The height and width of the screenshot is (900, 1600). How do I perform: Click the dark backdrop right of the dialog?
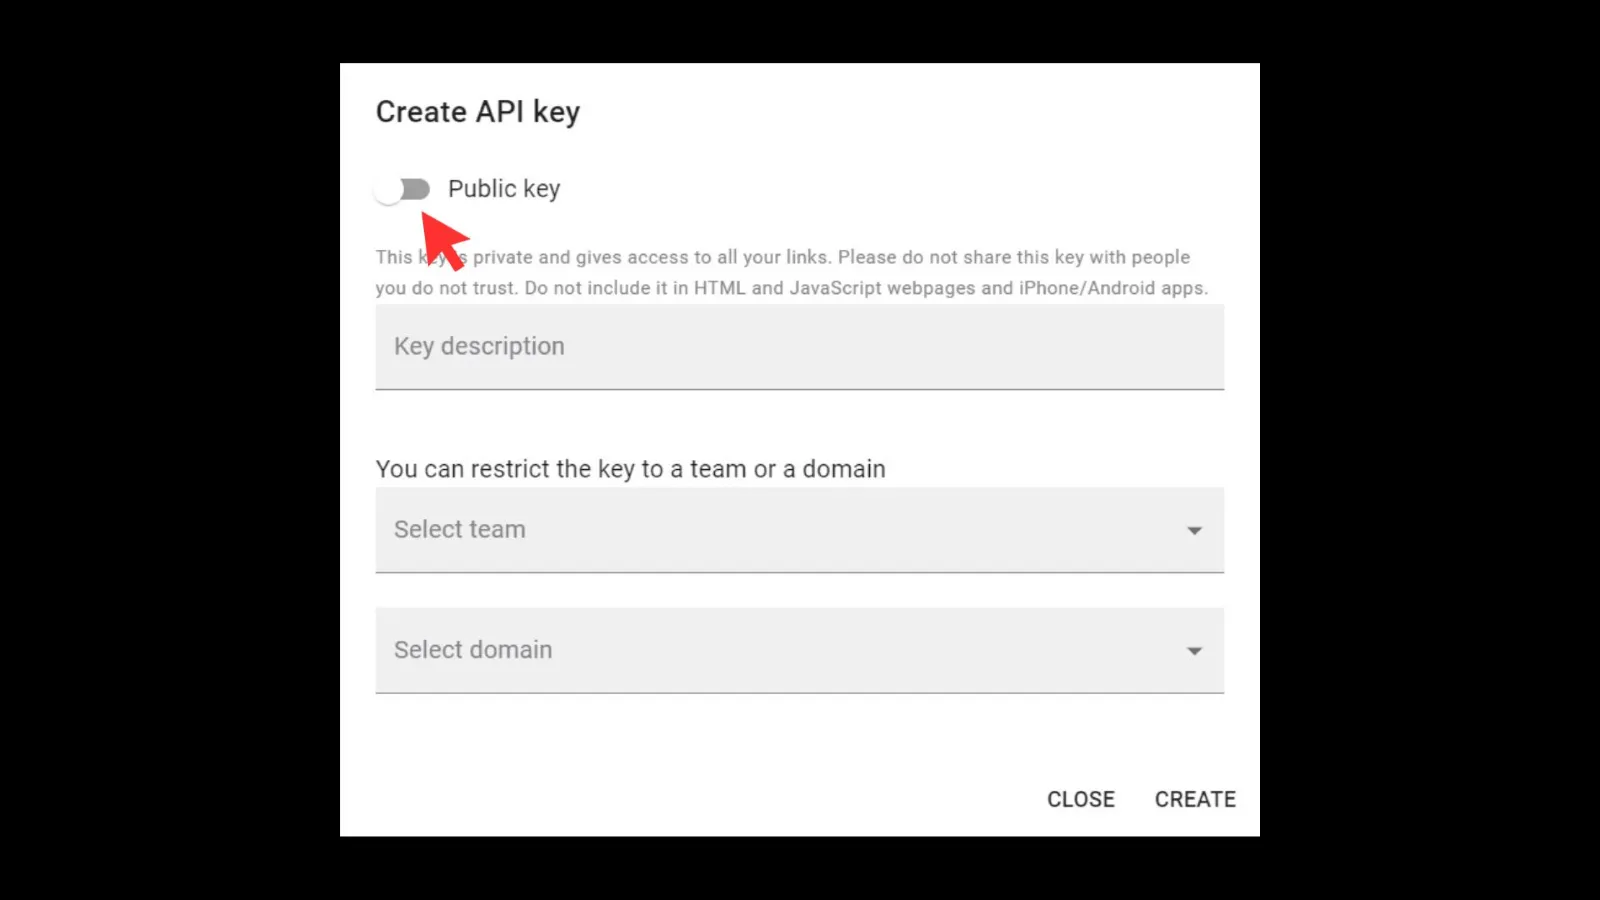coord(1430,450)
